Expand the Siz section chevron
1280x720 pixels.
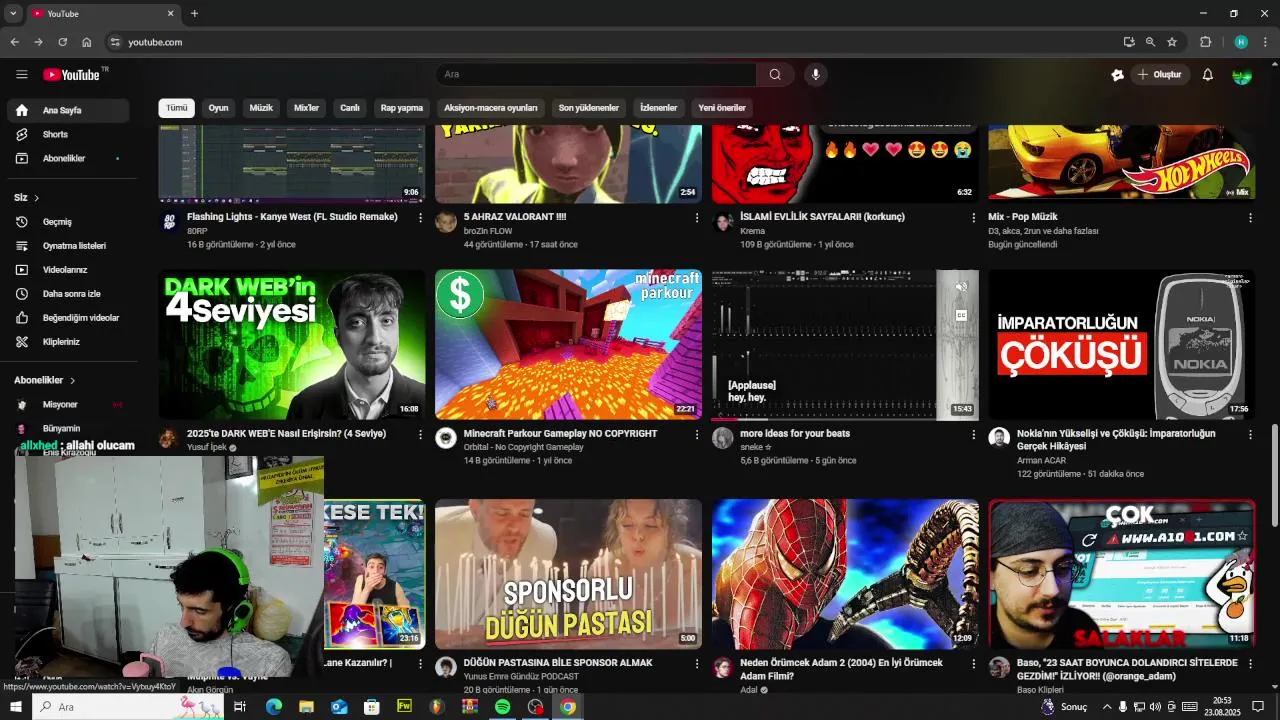point(37,198)
